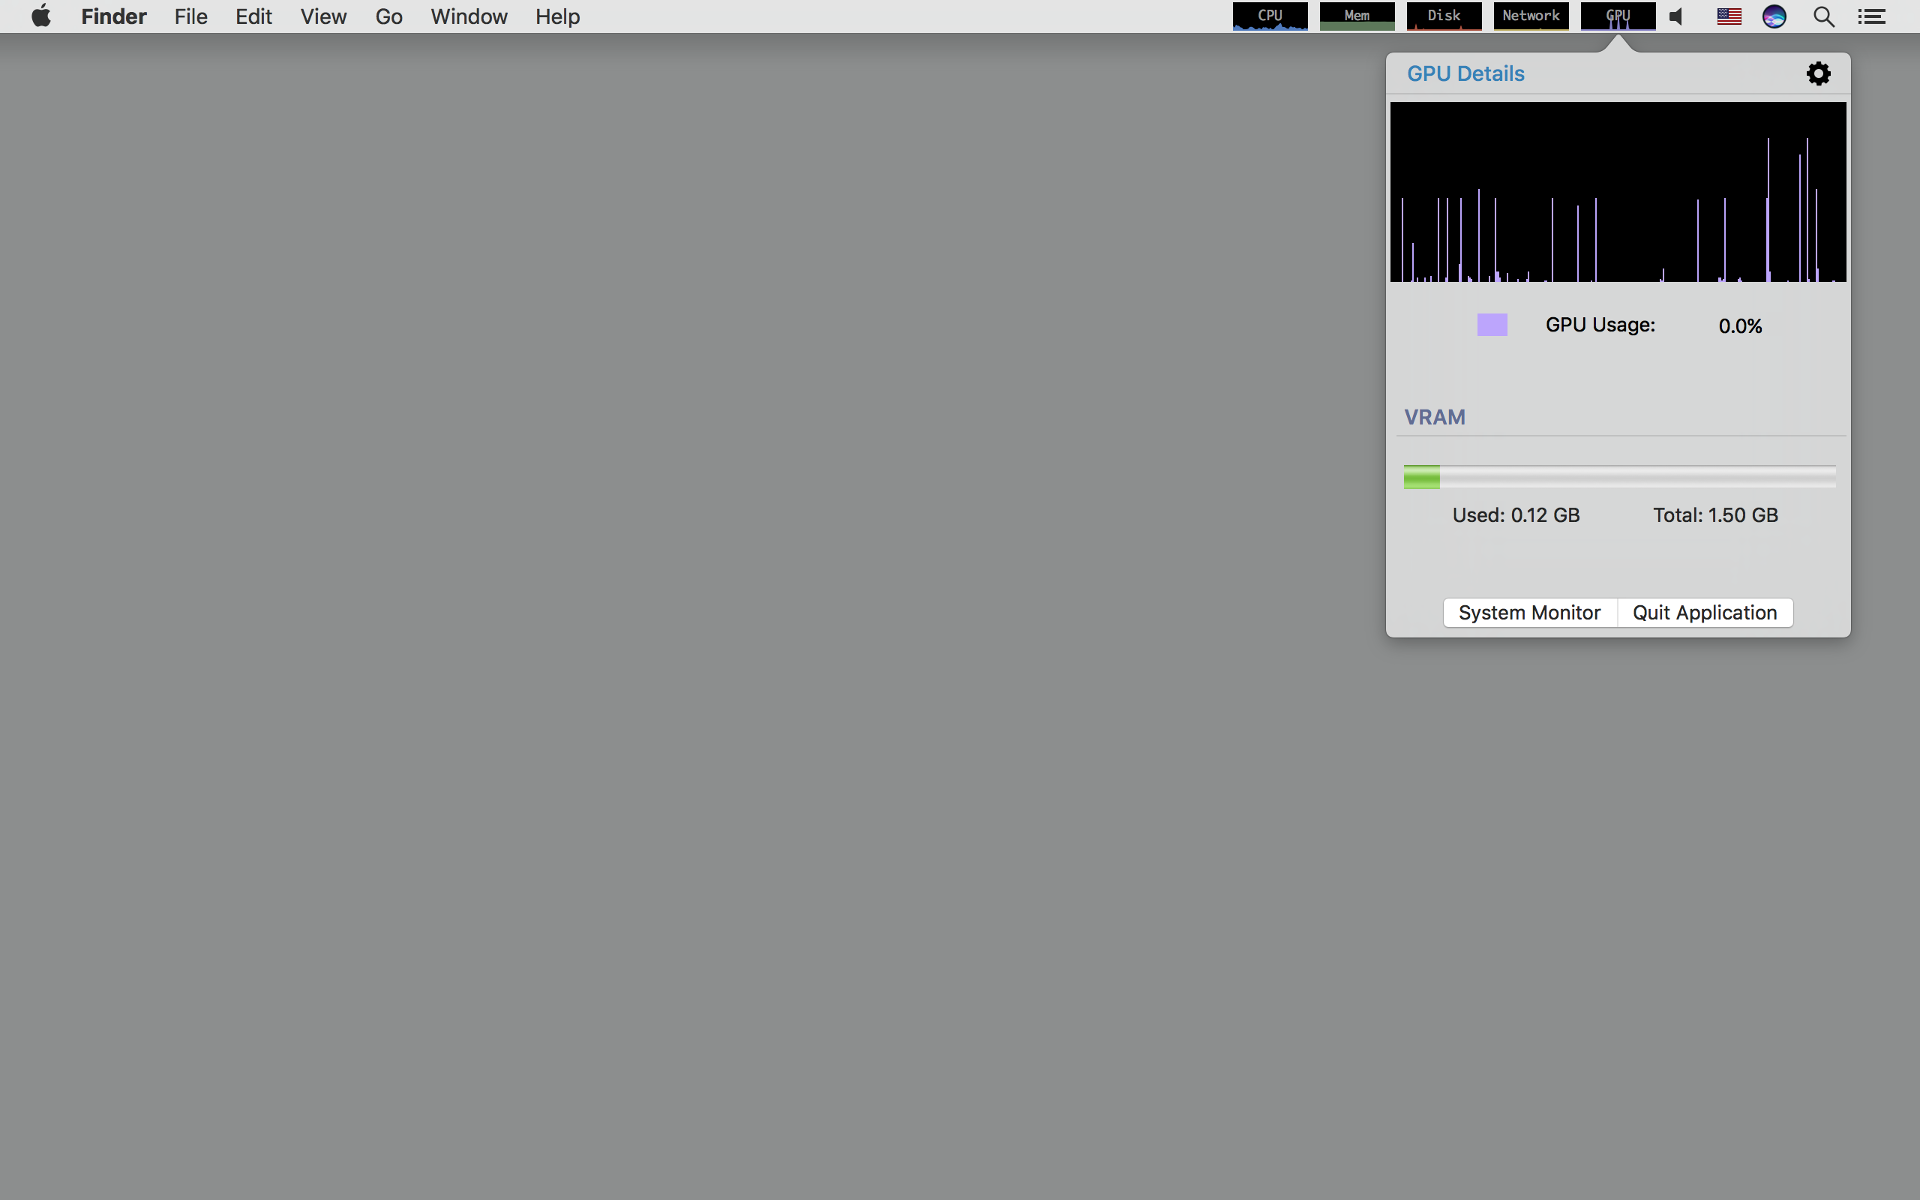This screenshot has width=1920, height=1200.
Task: Open the Go menu
Action: pyautogui.click(x=389, y=16)
